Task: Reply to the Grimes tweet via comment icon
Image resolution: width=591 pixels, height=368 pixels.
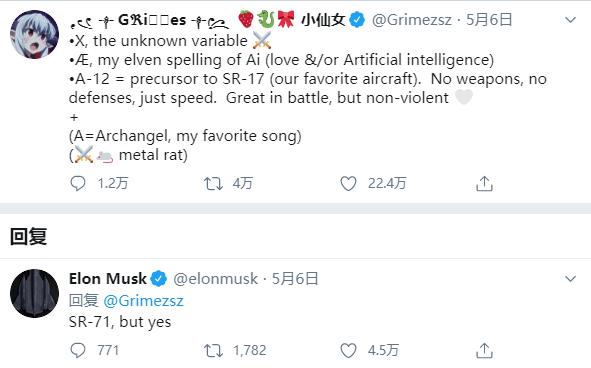Action: [78, 184]
